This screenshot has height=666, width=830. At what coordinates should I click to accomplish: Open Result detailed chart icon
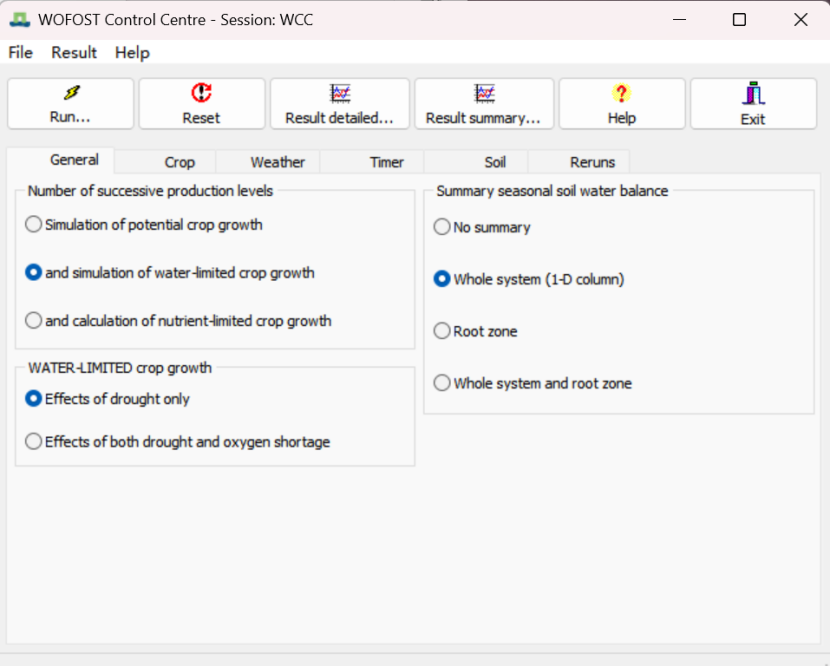click(340, 93)
